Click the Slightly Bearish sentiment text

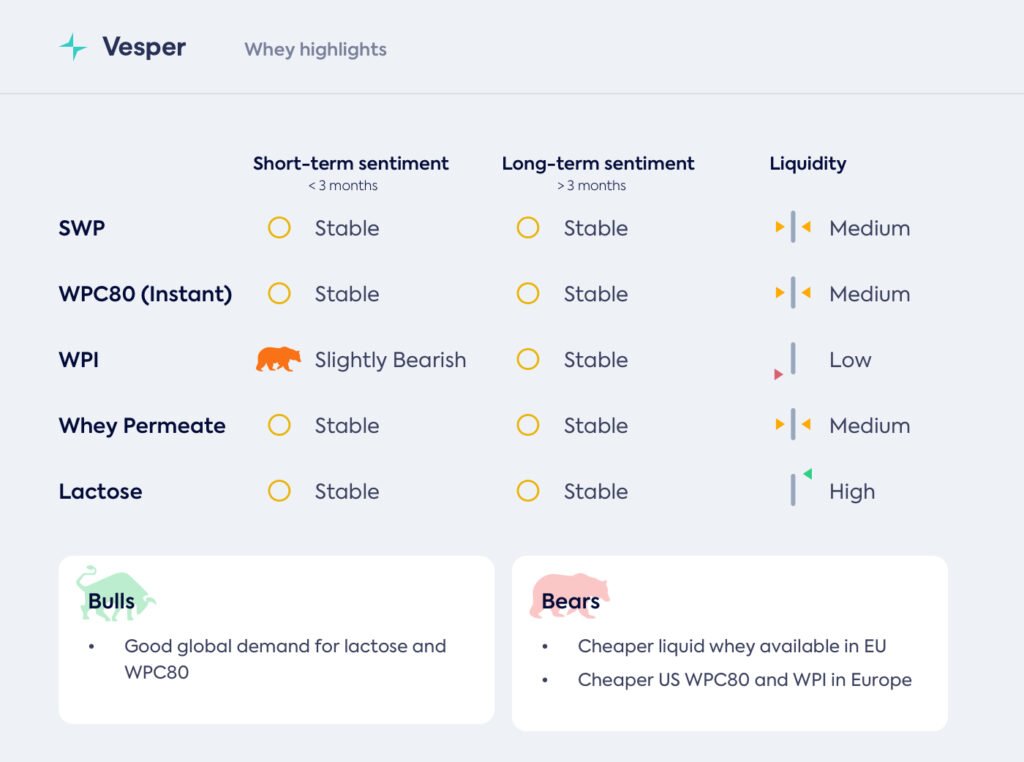coord(390,360)
